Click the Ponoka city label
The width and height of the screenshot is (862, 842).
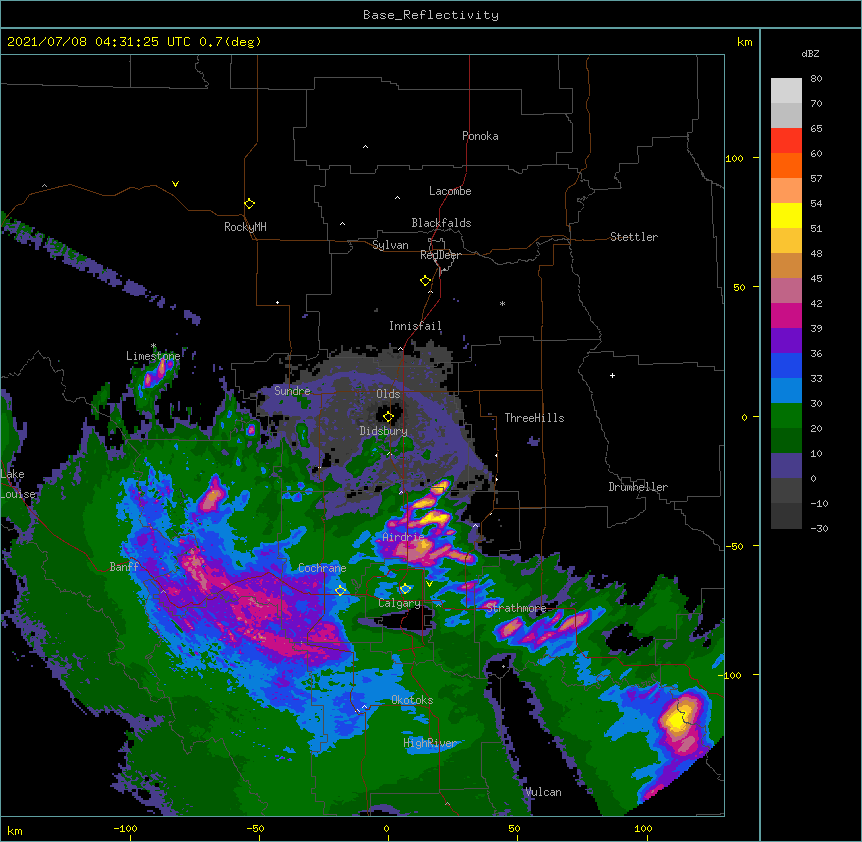(480, 136)
